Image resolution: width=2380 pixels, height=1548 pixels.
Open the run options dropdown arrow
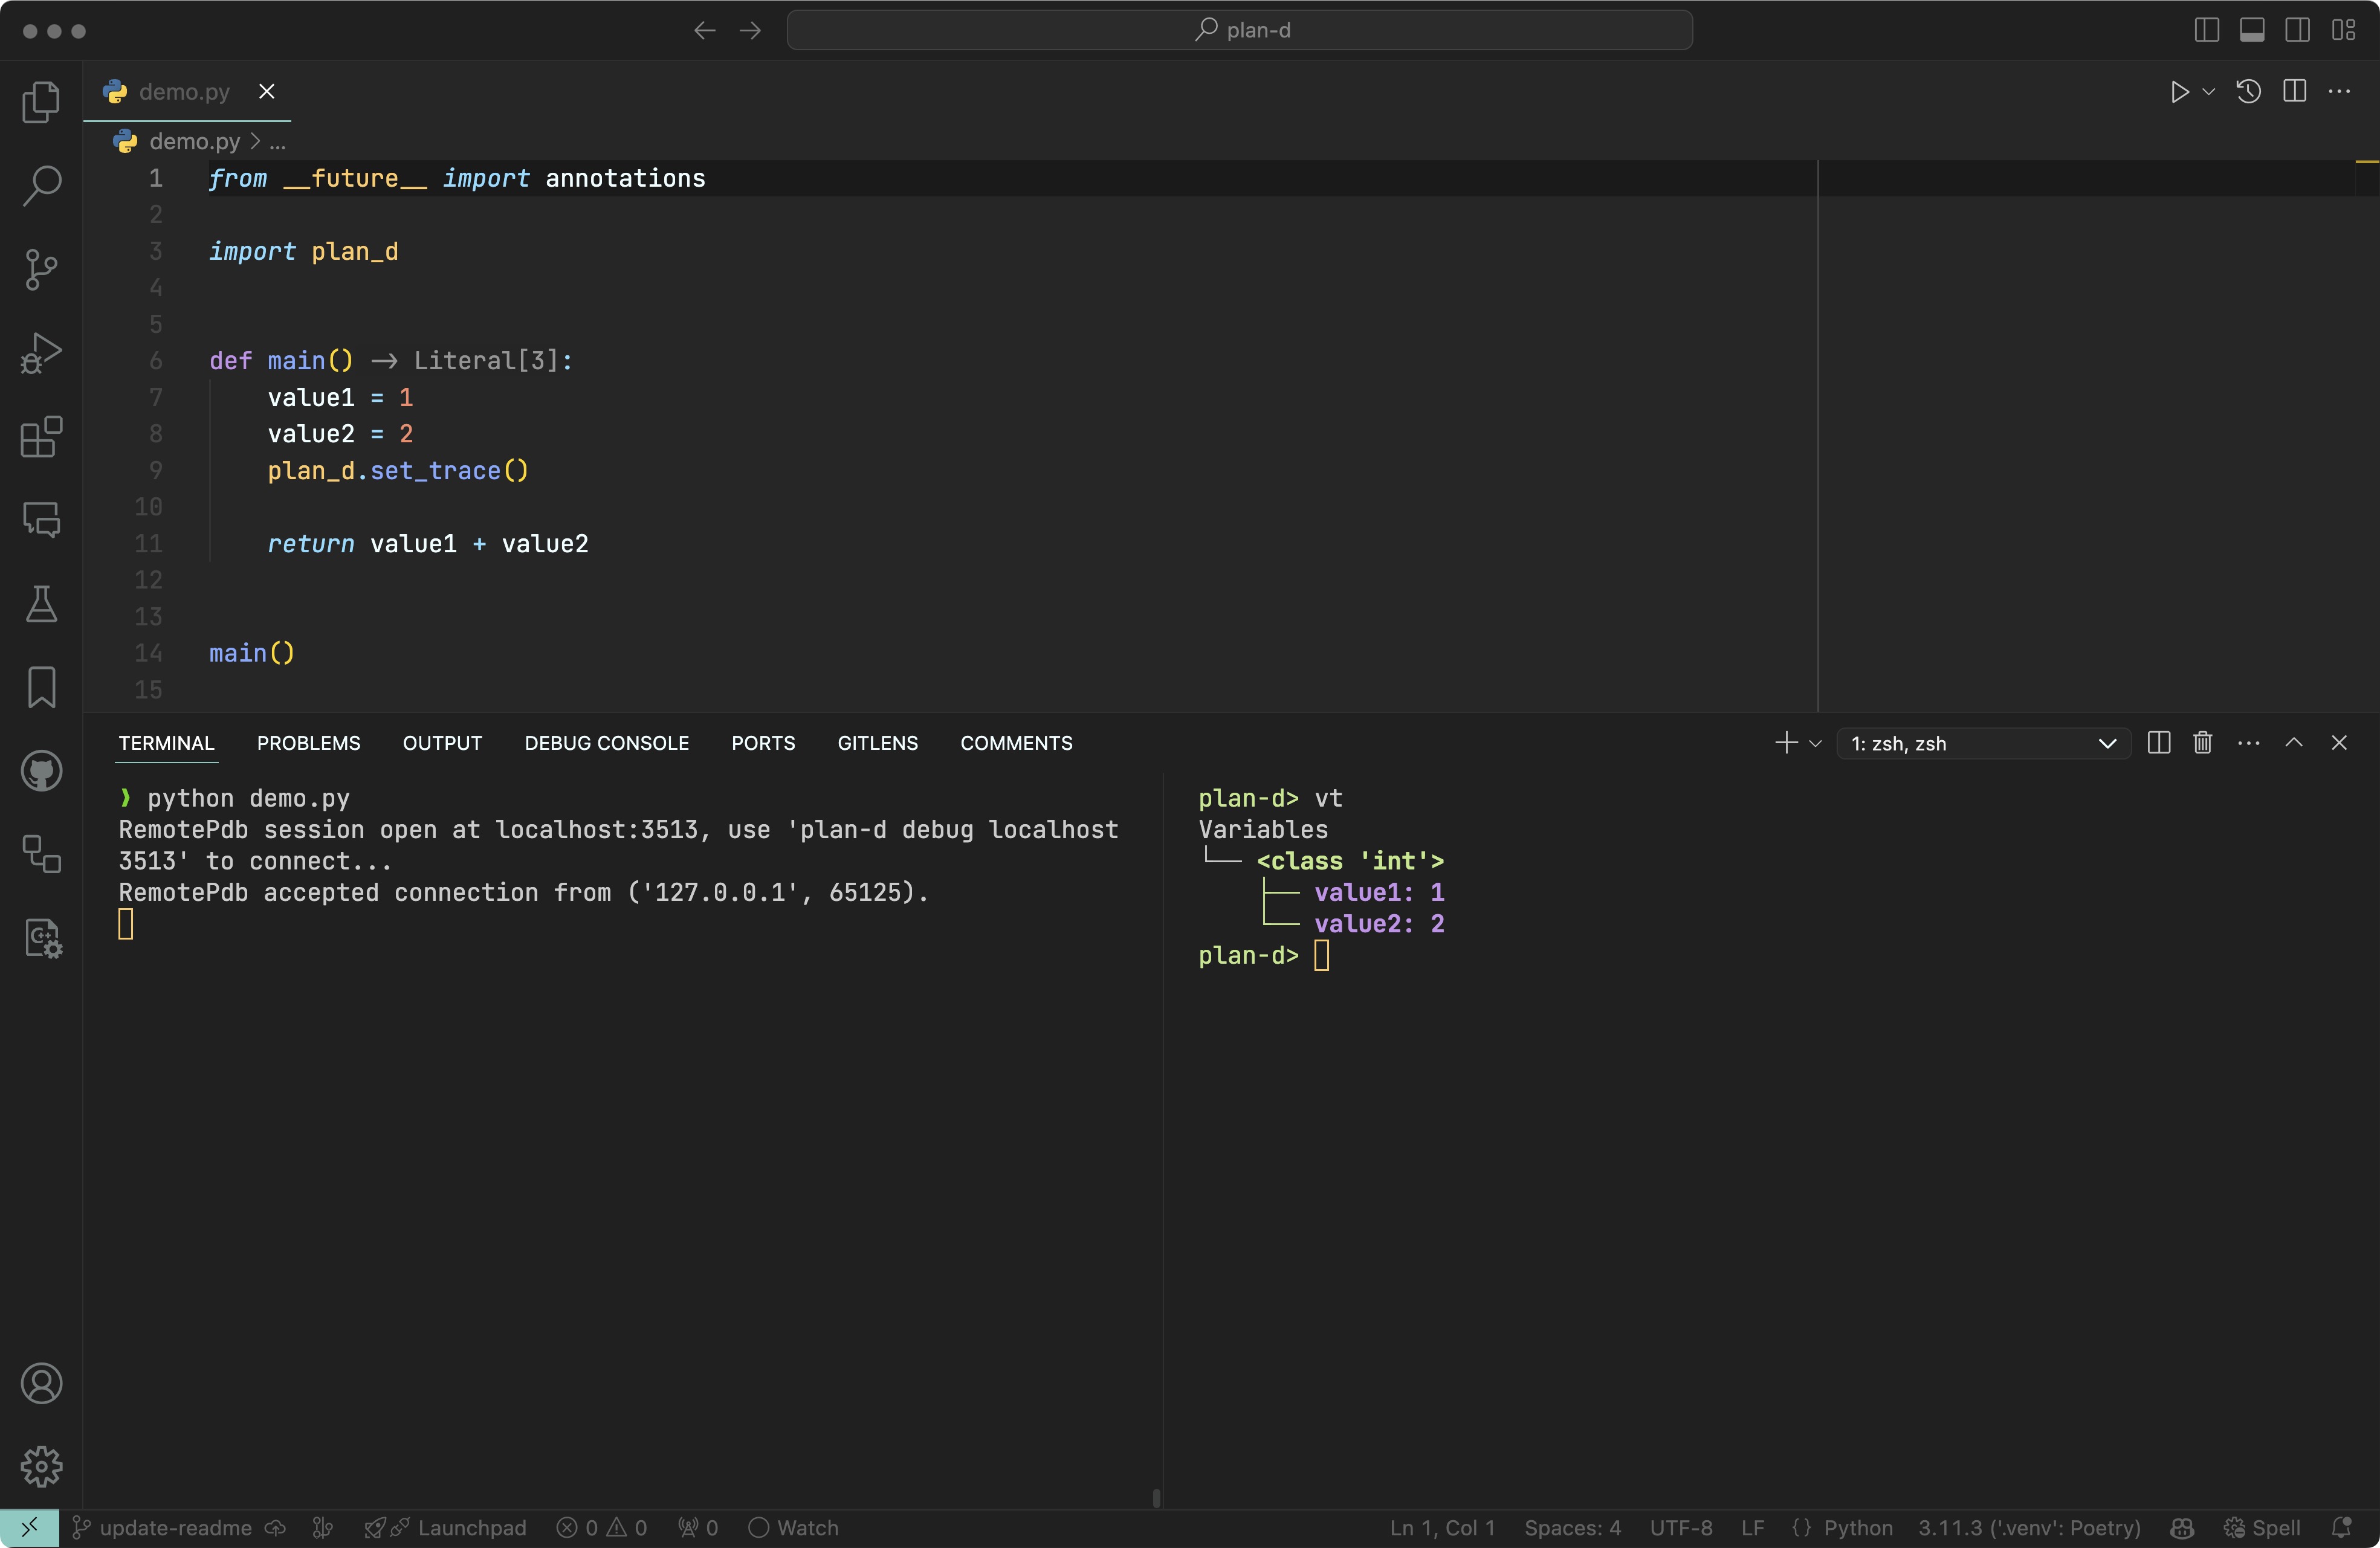tap(2209, 92)
